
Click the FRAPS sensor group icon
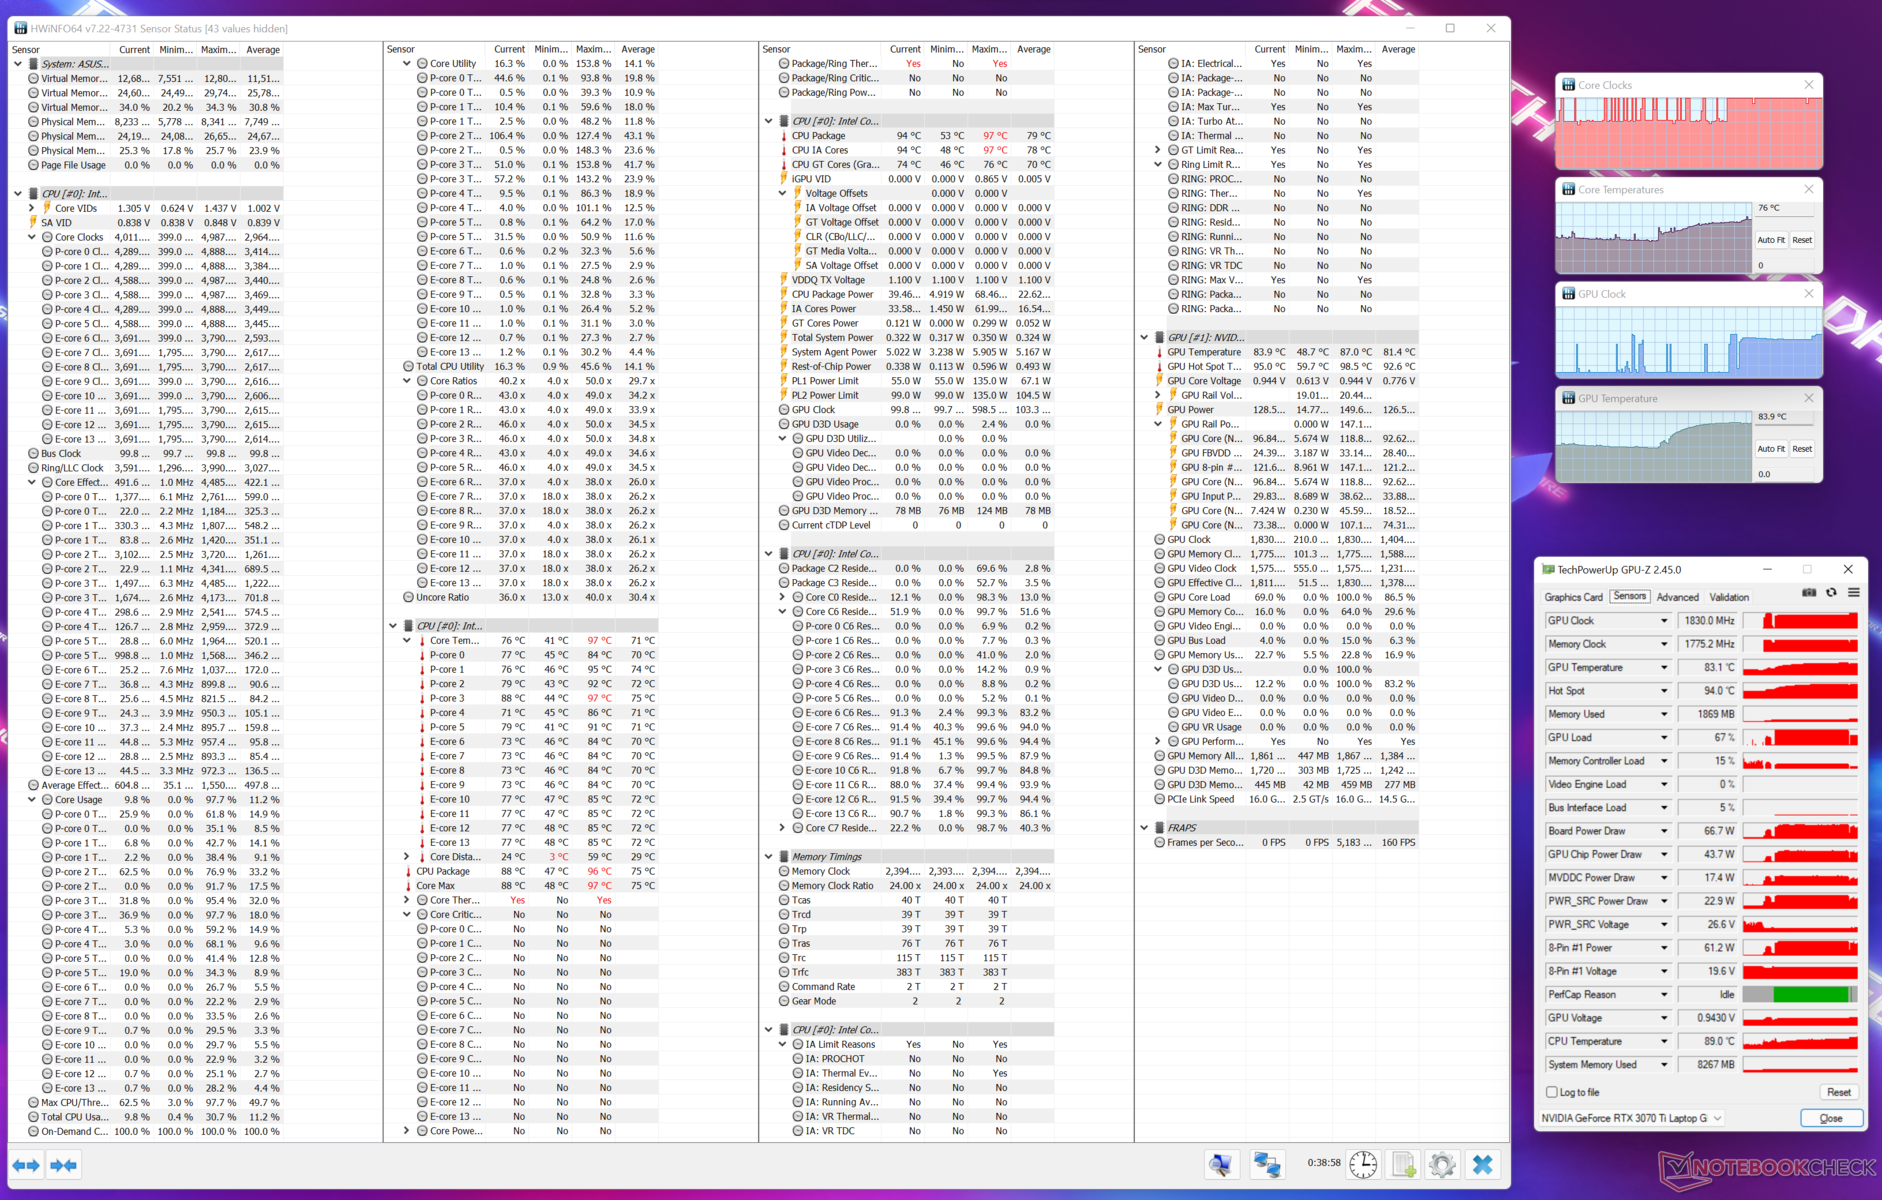(x=1159, y=828)
